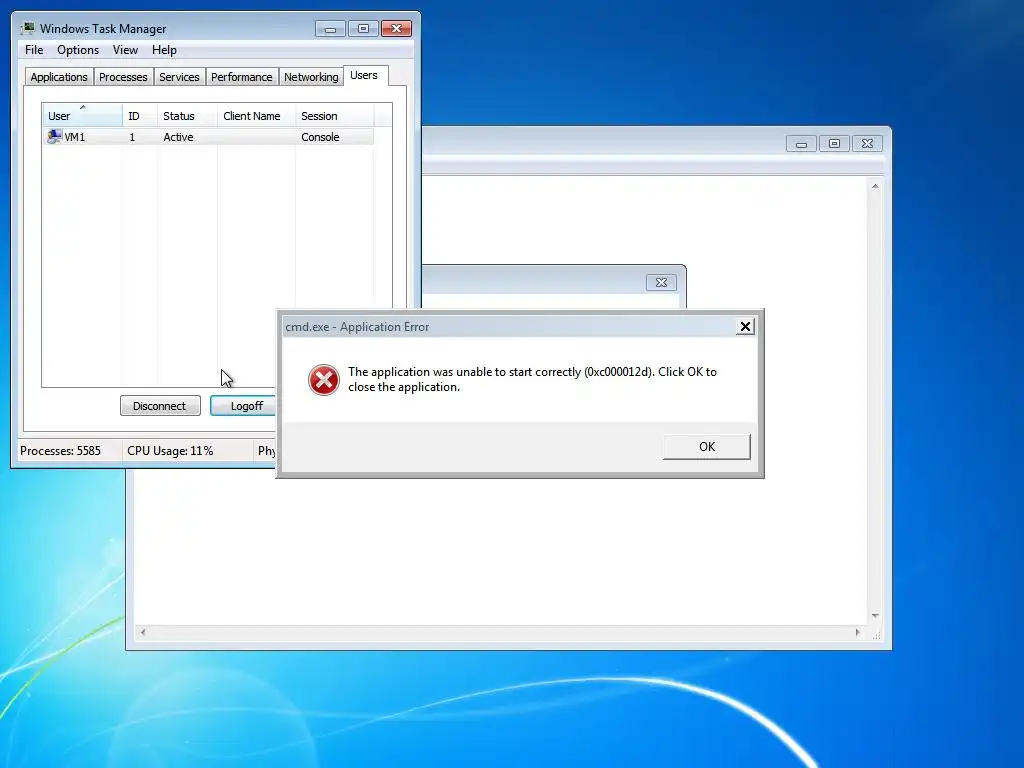Click the ID value 1 in VM1 row
This screenshot has height=768, width=1024.
click(132, 137)
